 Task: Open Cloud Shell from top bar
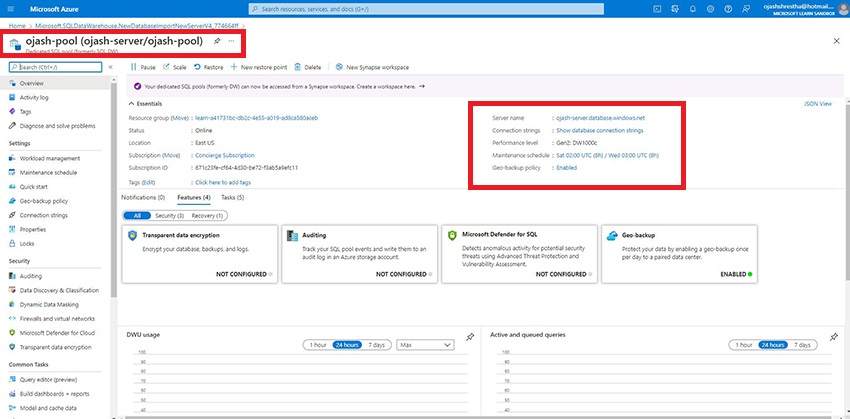coord(657,9)
